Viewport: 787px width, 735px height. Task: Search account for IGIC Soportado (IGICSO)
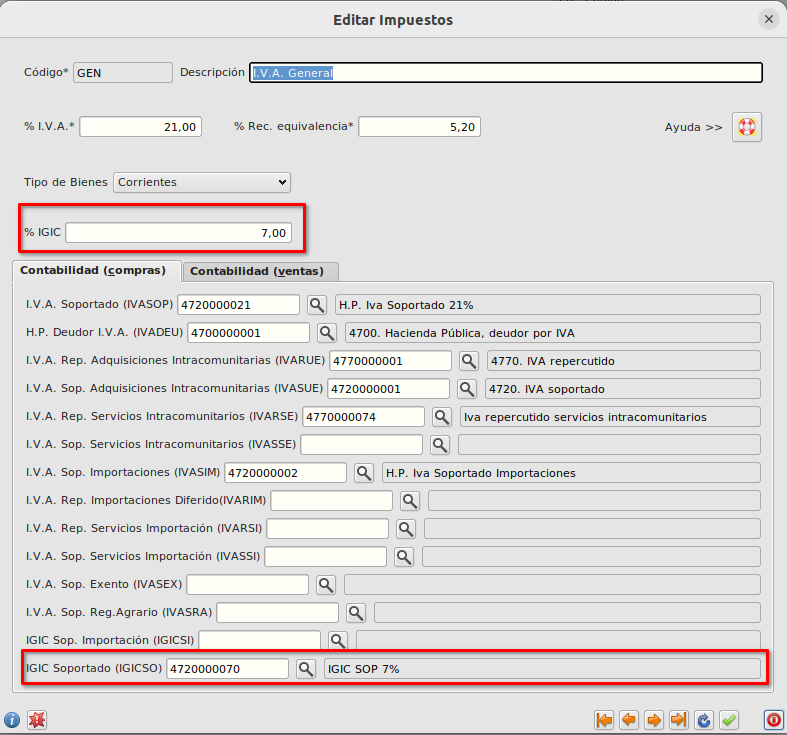pyautogui.click(x=306, y=669)
